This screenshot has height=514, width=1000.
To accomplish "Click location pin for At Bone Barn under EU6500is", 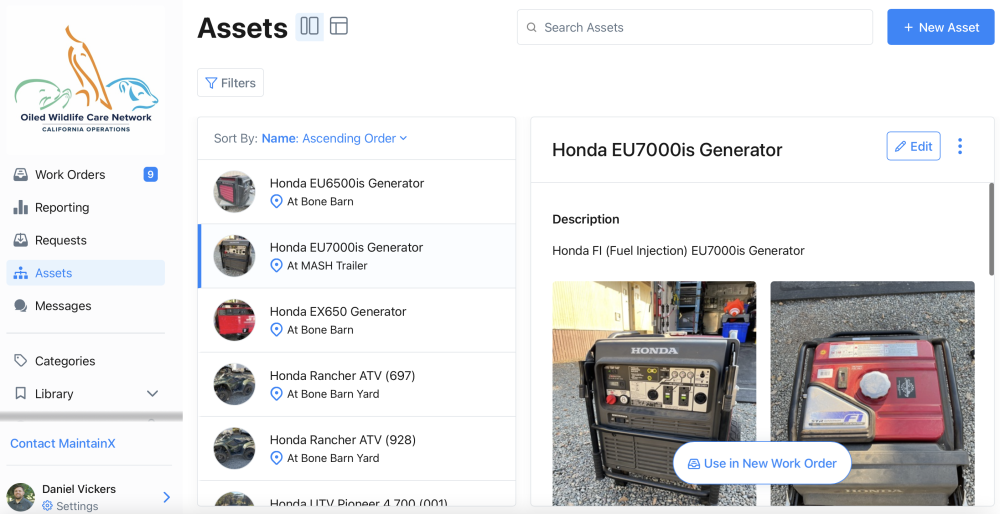I will 276,202.
